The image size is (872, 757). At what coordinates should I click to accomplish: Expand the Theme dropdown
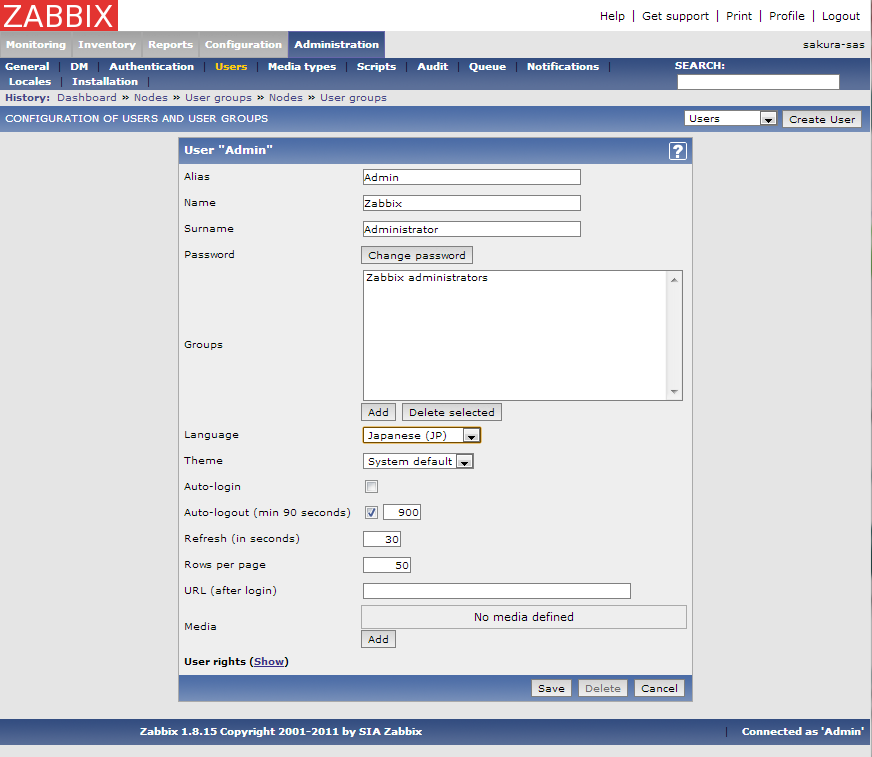pyautogui.click(x=417, y=462)
